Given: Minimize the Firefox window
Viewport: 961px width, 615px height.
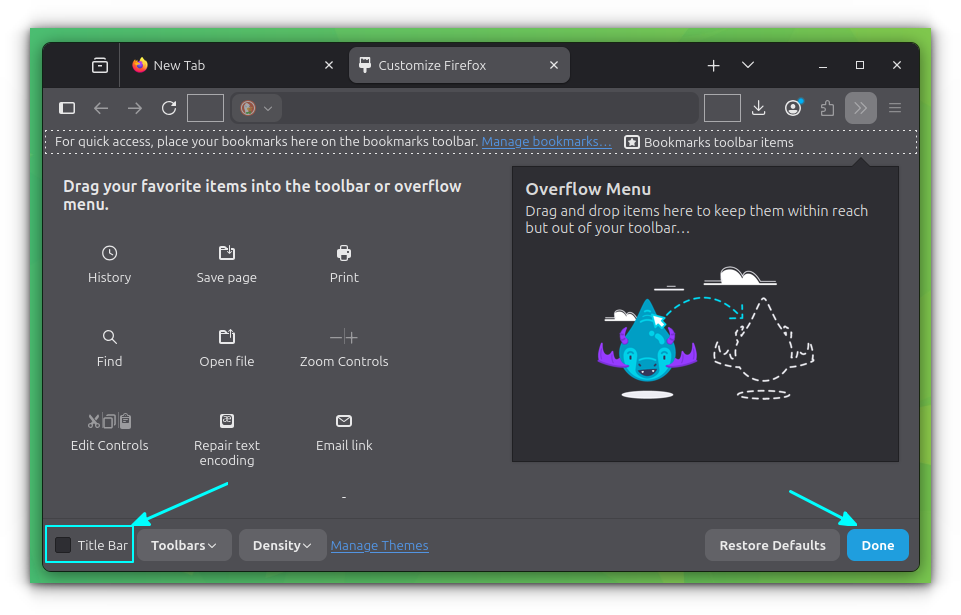Looking at the screenshot, I should (823, 66).
